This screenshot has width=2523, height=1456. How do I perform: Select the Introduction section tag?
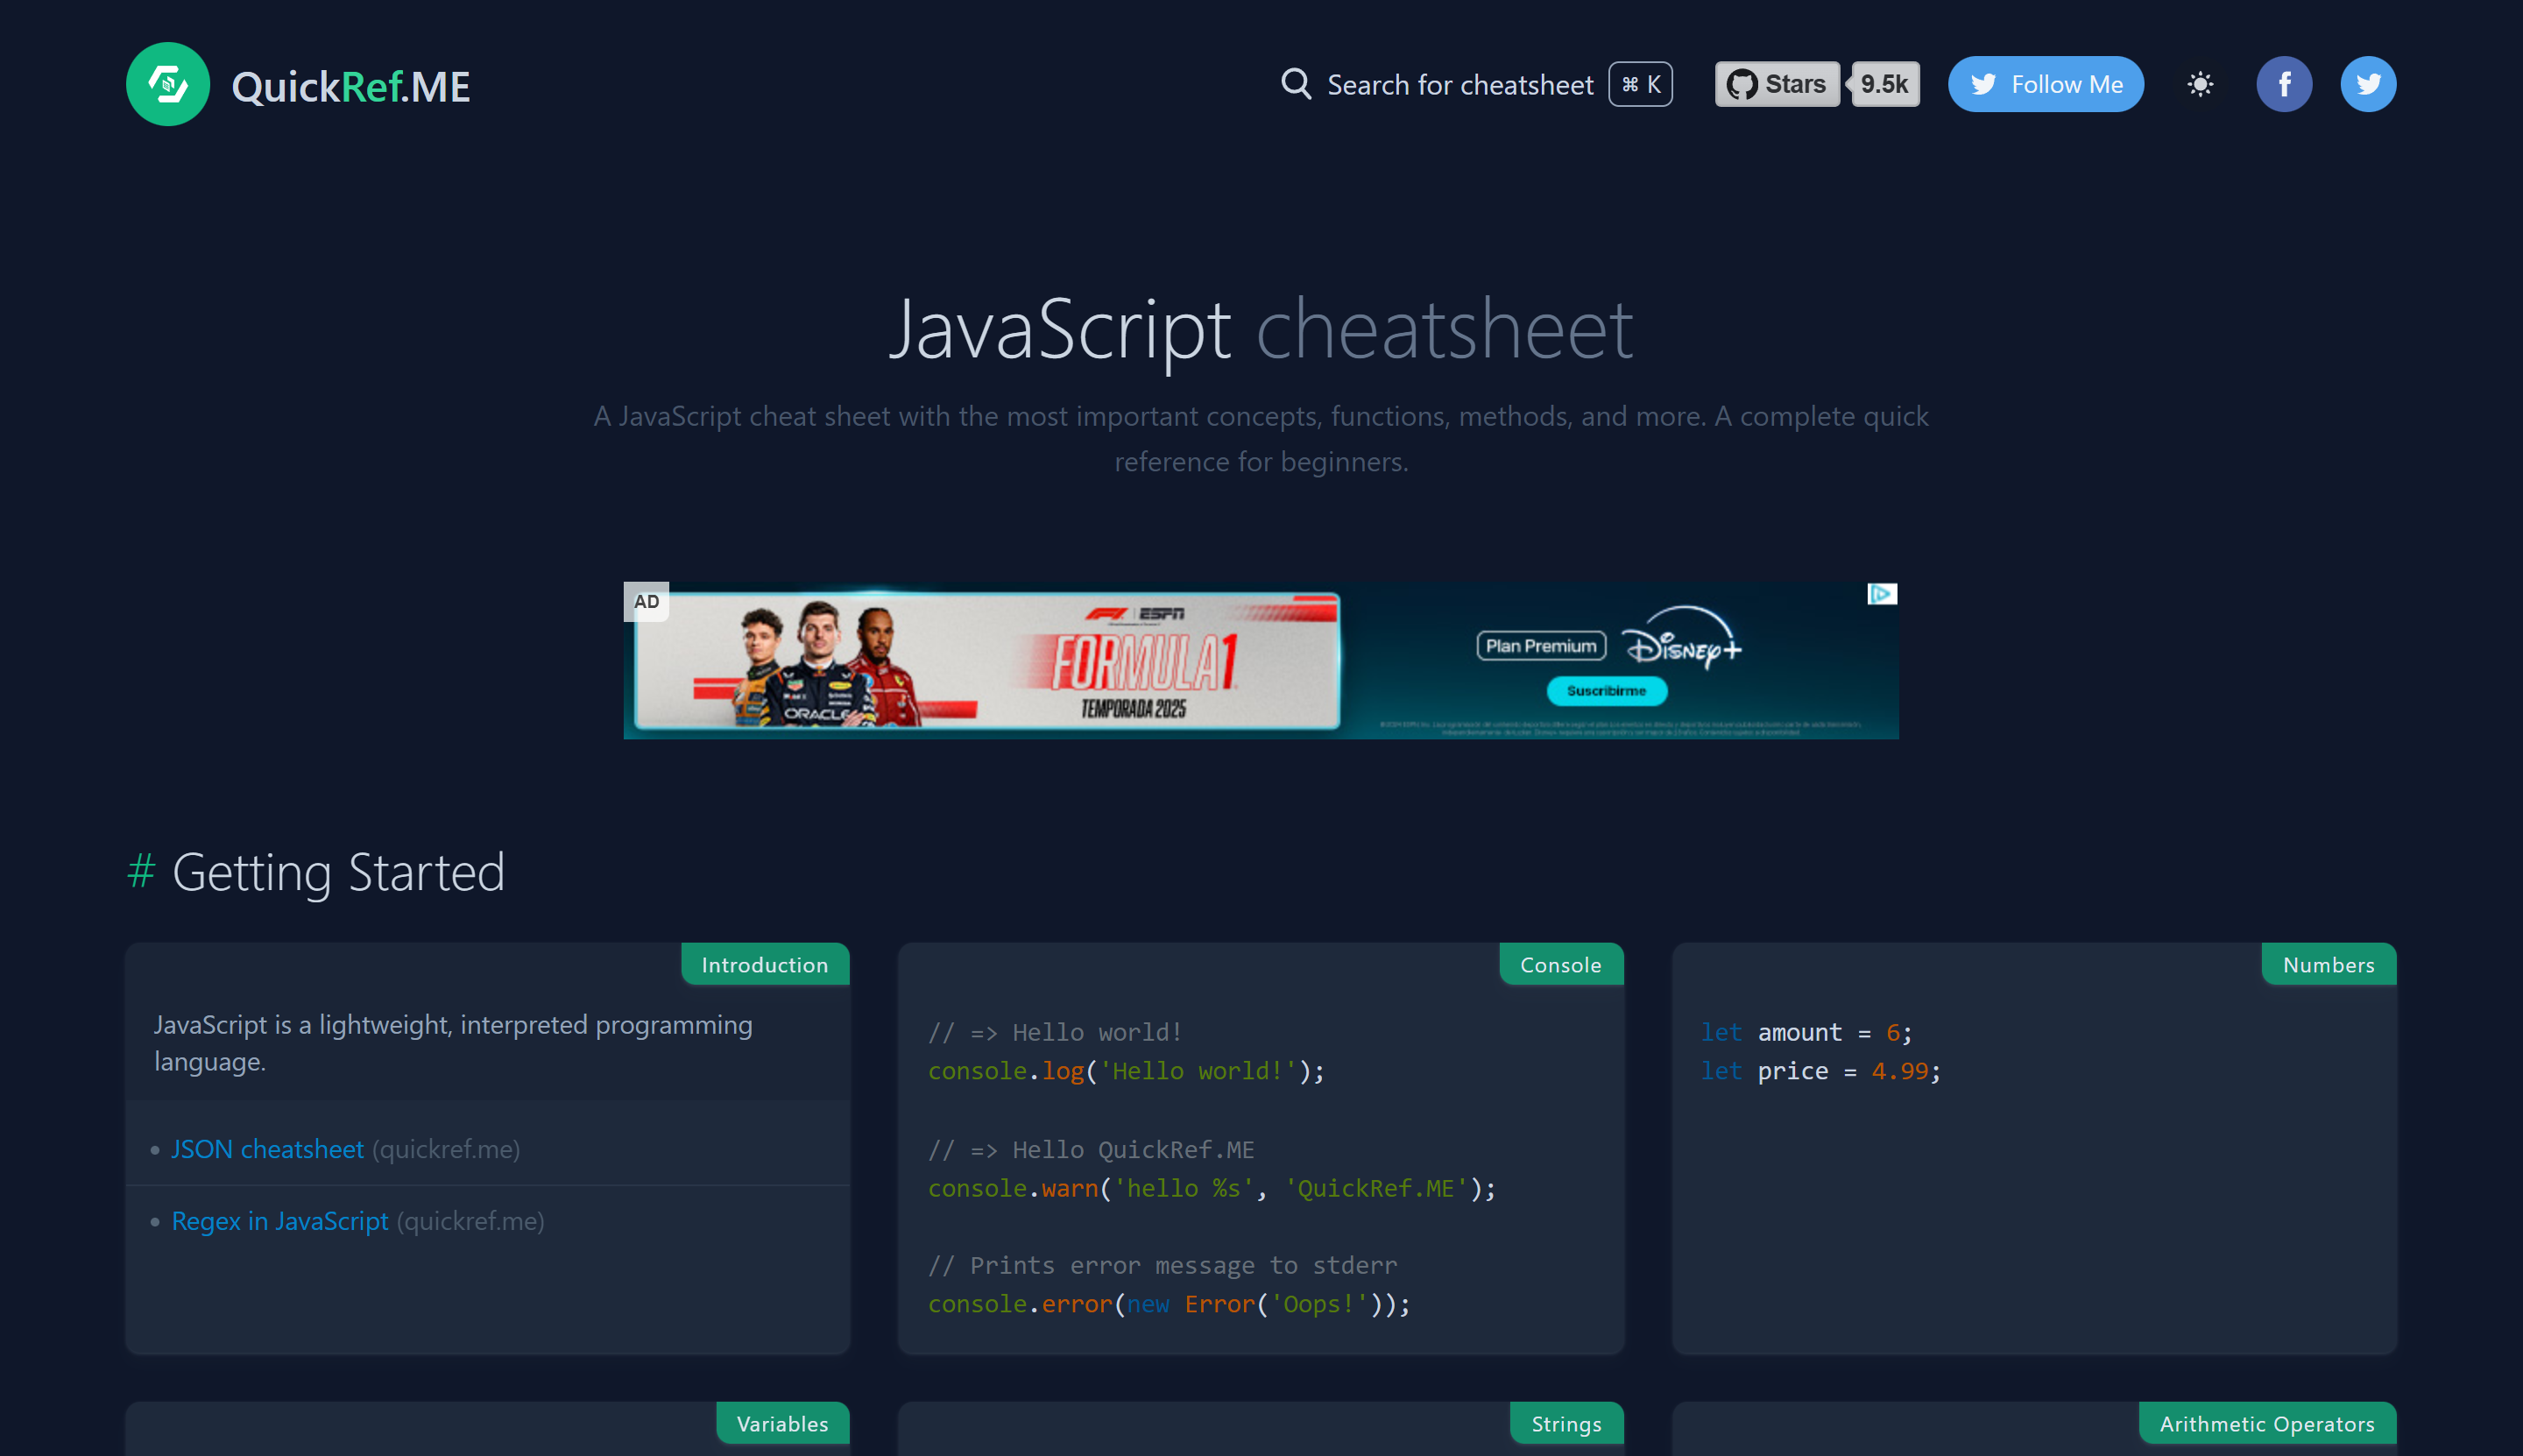(x=764, y=965)
